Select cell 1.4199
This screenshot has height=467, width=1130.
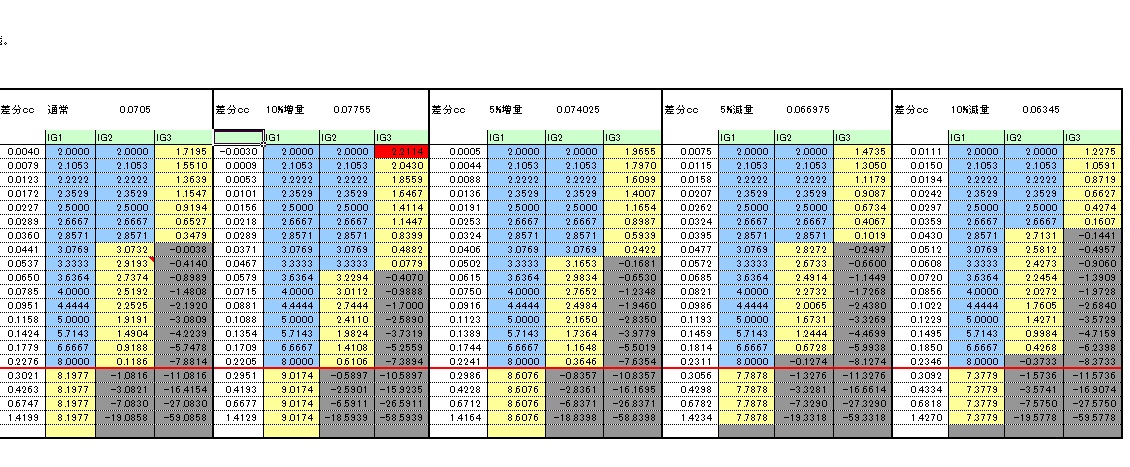click(22, 416)
